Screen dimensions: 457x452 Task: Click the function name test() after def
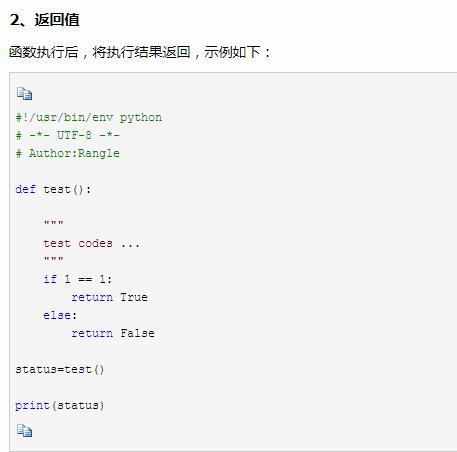coord(67,189)
